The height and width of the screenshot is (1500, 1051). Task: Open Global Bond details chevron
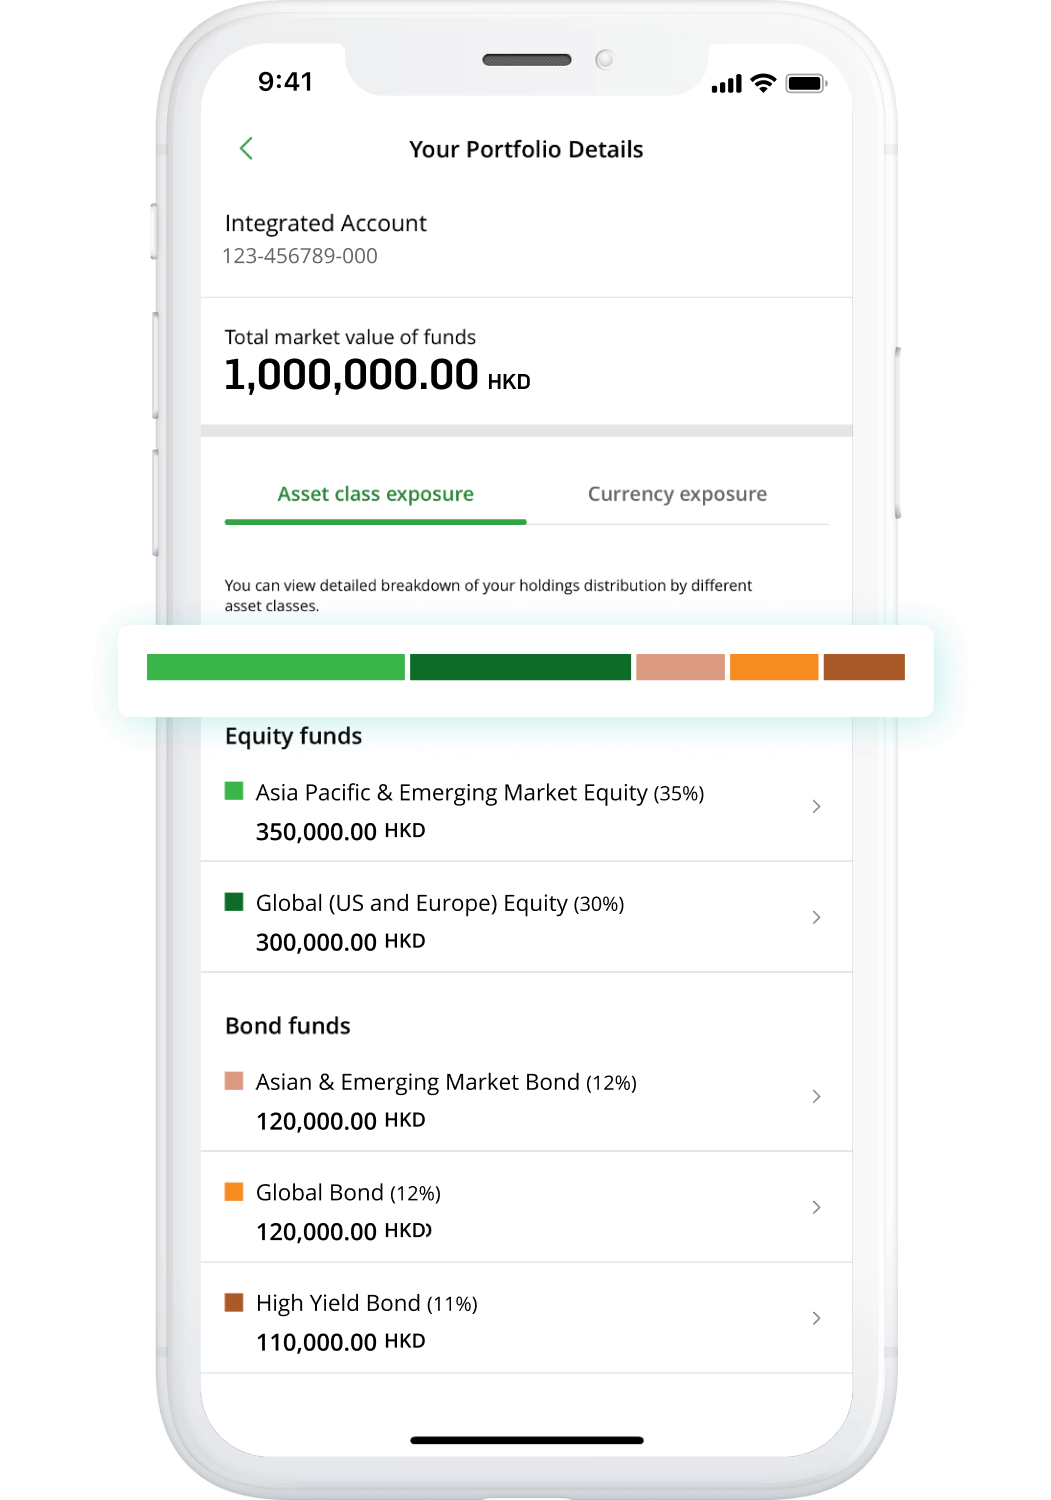click(816, 1207)
